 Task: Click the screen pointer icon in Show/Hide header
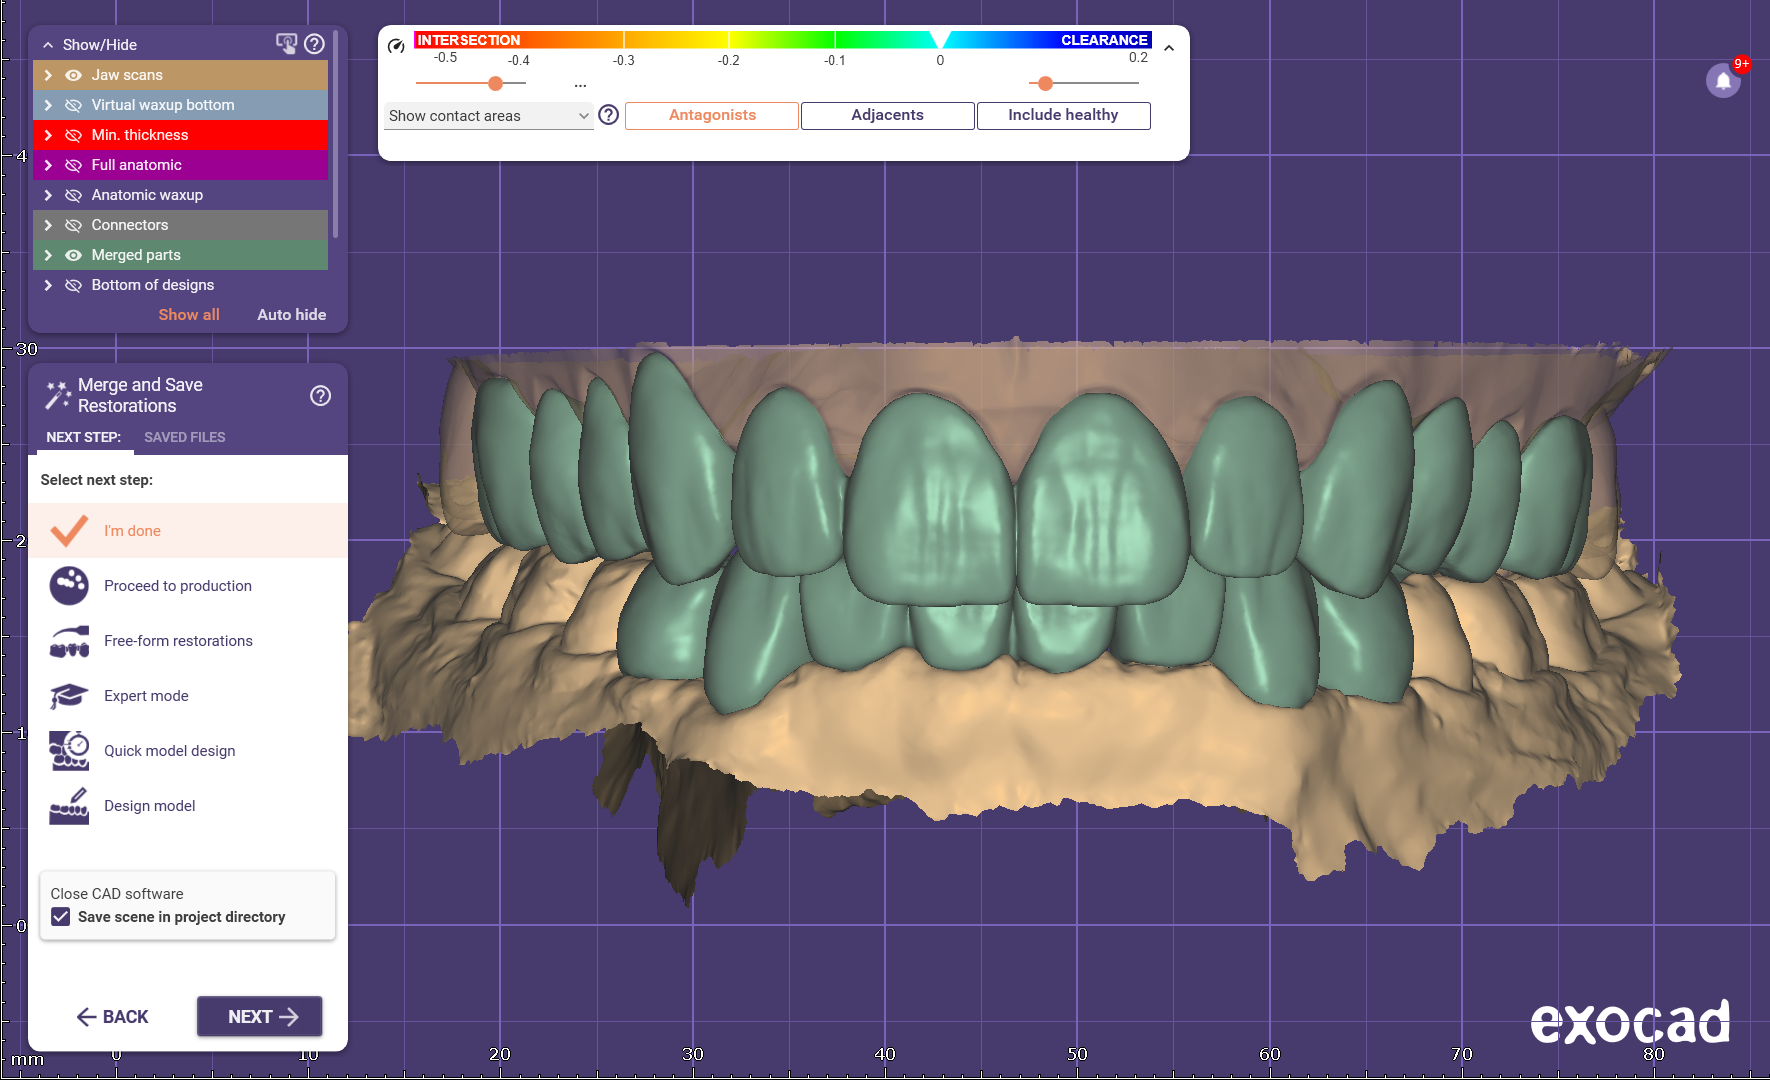[286, 44]
